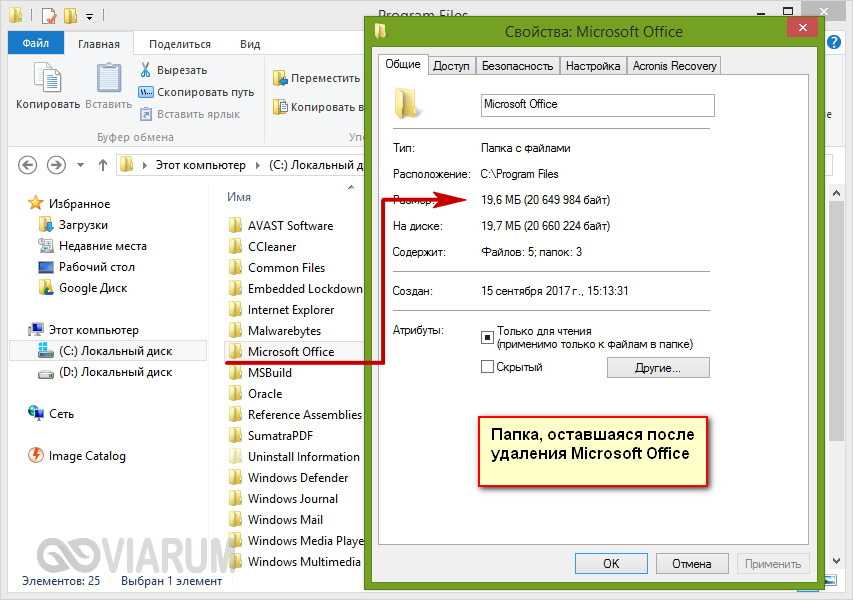Click the Oracle folder icon
Image resolution: width=853 pixels, height=600 pixels.
(235, 393)
